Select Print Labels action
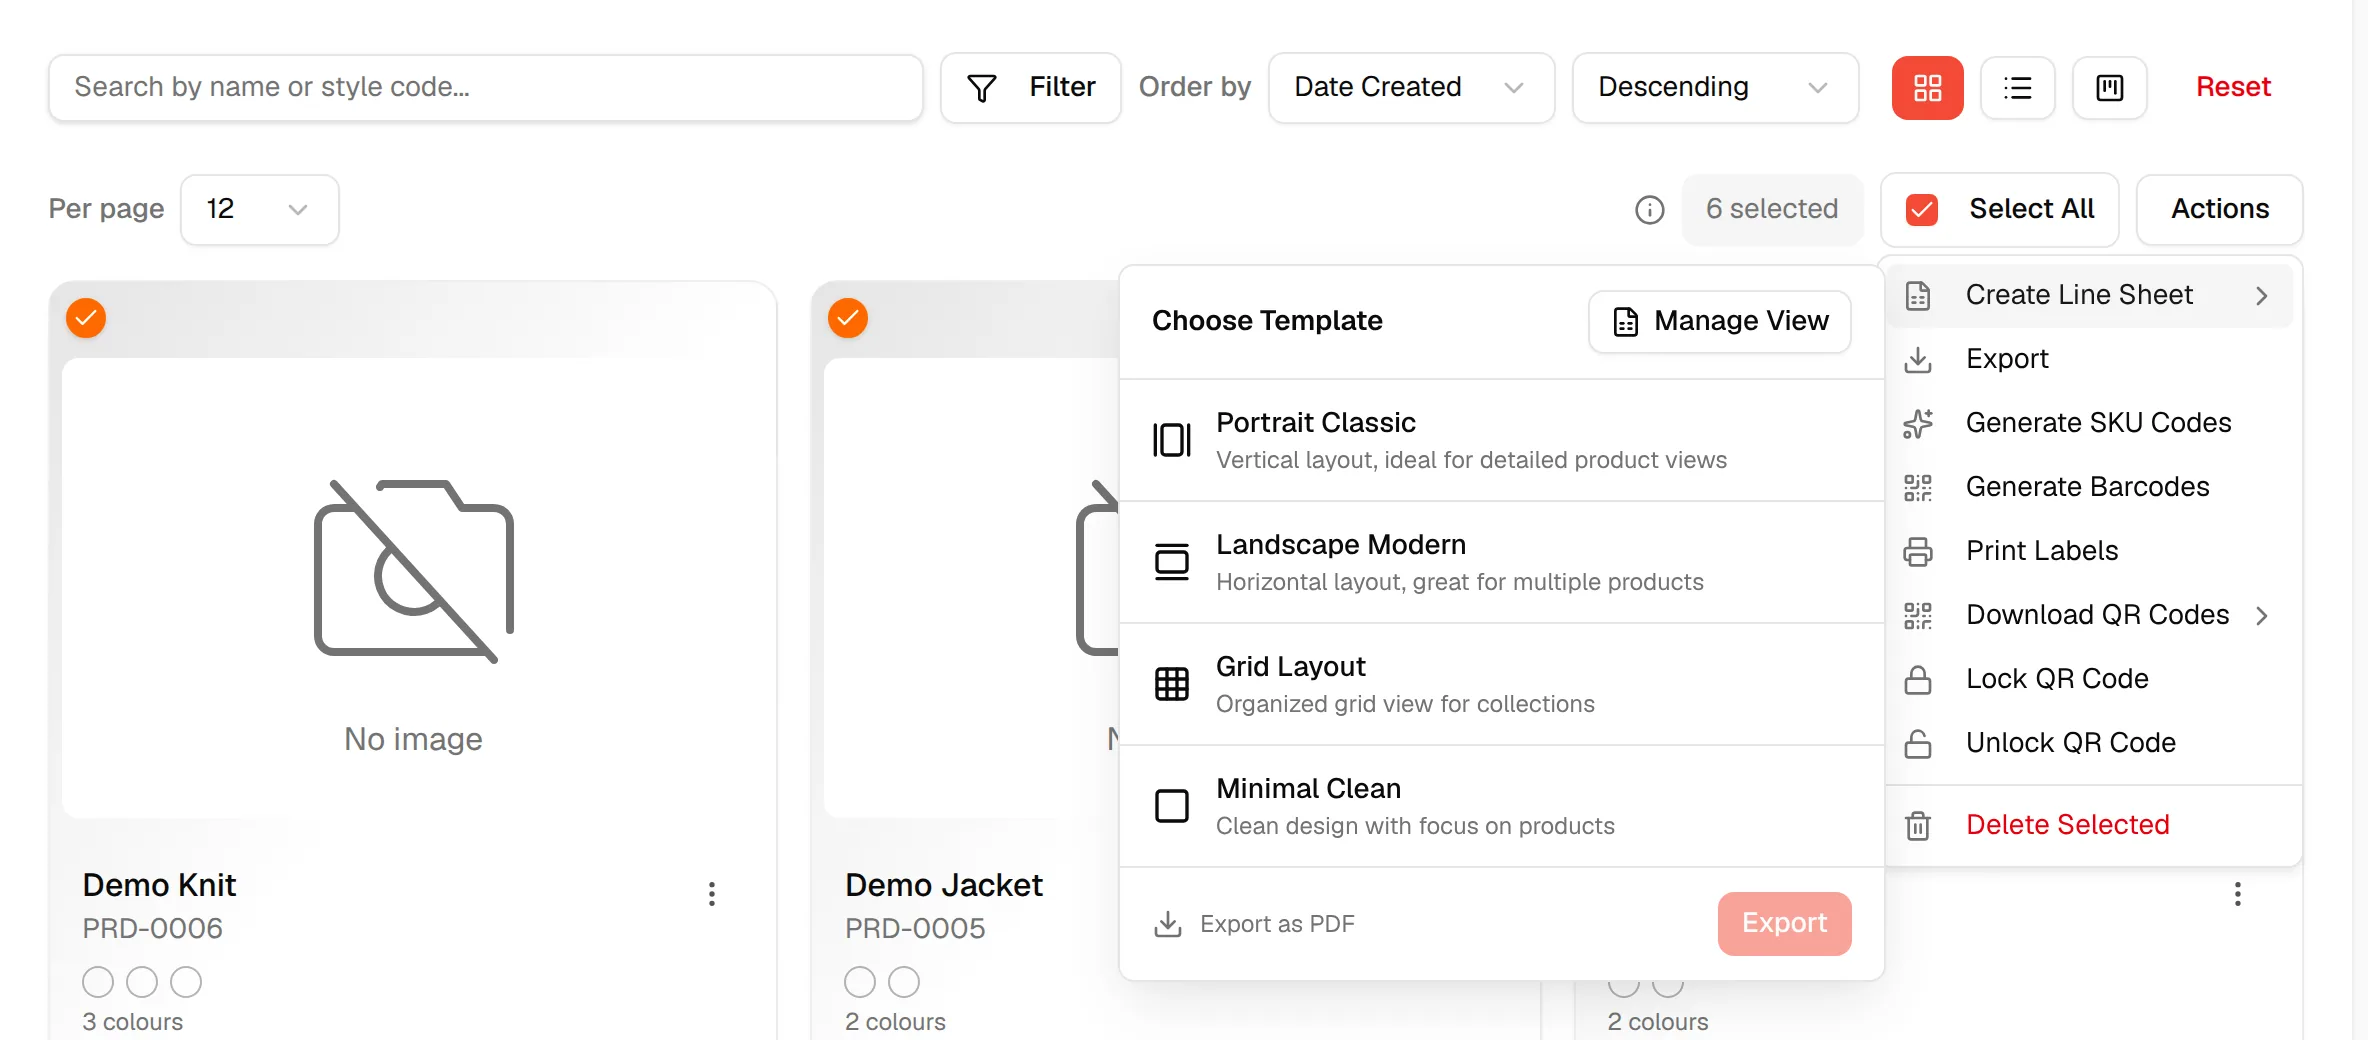The width and height of the screenshot is (2368, 1040). tap(2091, 551)
